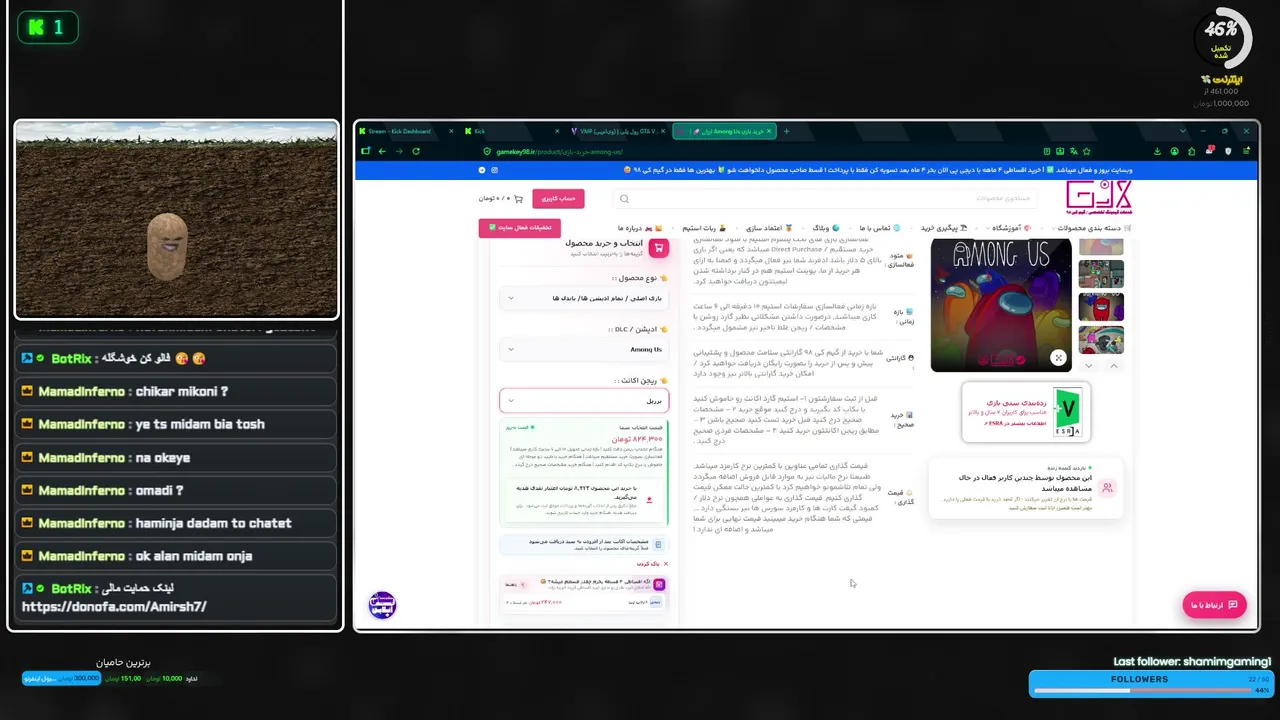This screenshot has width=1280, height=720.
Task: Click the clear selection link with X
Action: point(653,564)
